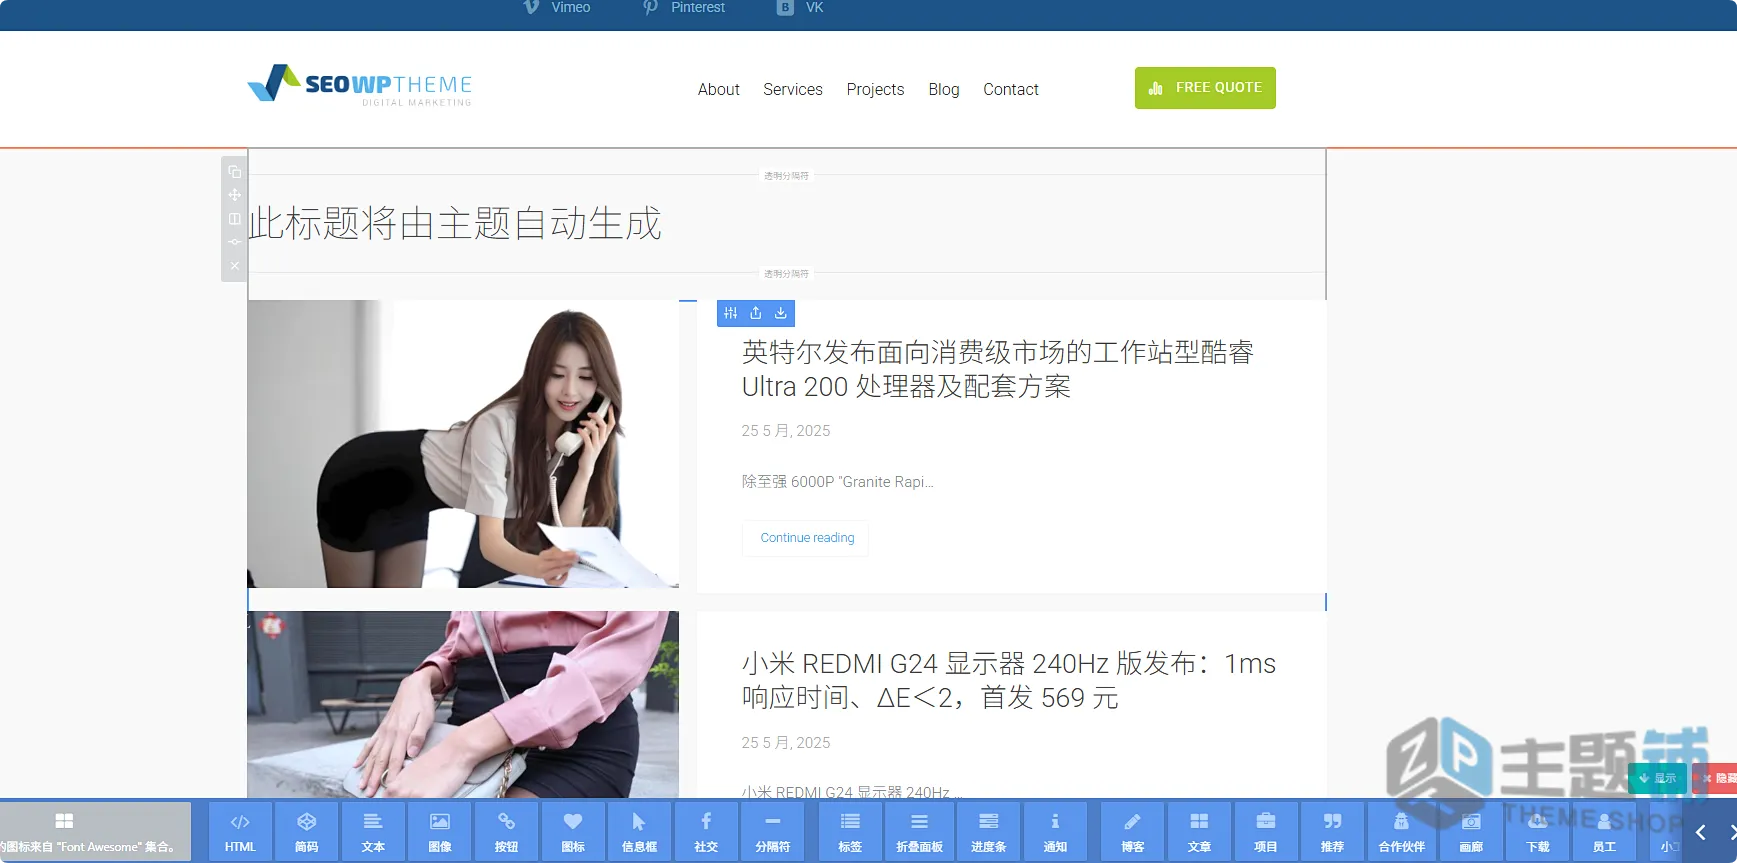Viewport: 1737px width, 863px height.
Task: Click the upper 透明分隔符 divider label
Action: 787,175
